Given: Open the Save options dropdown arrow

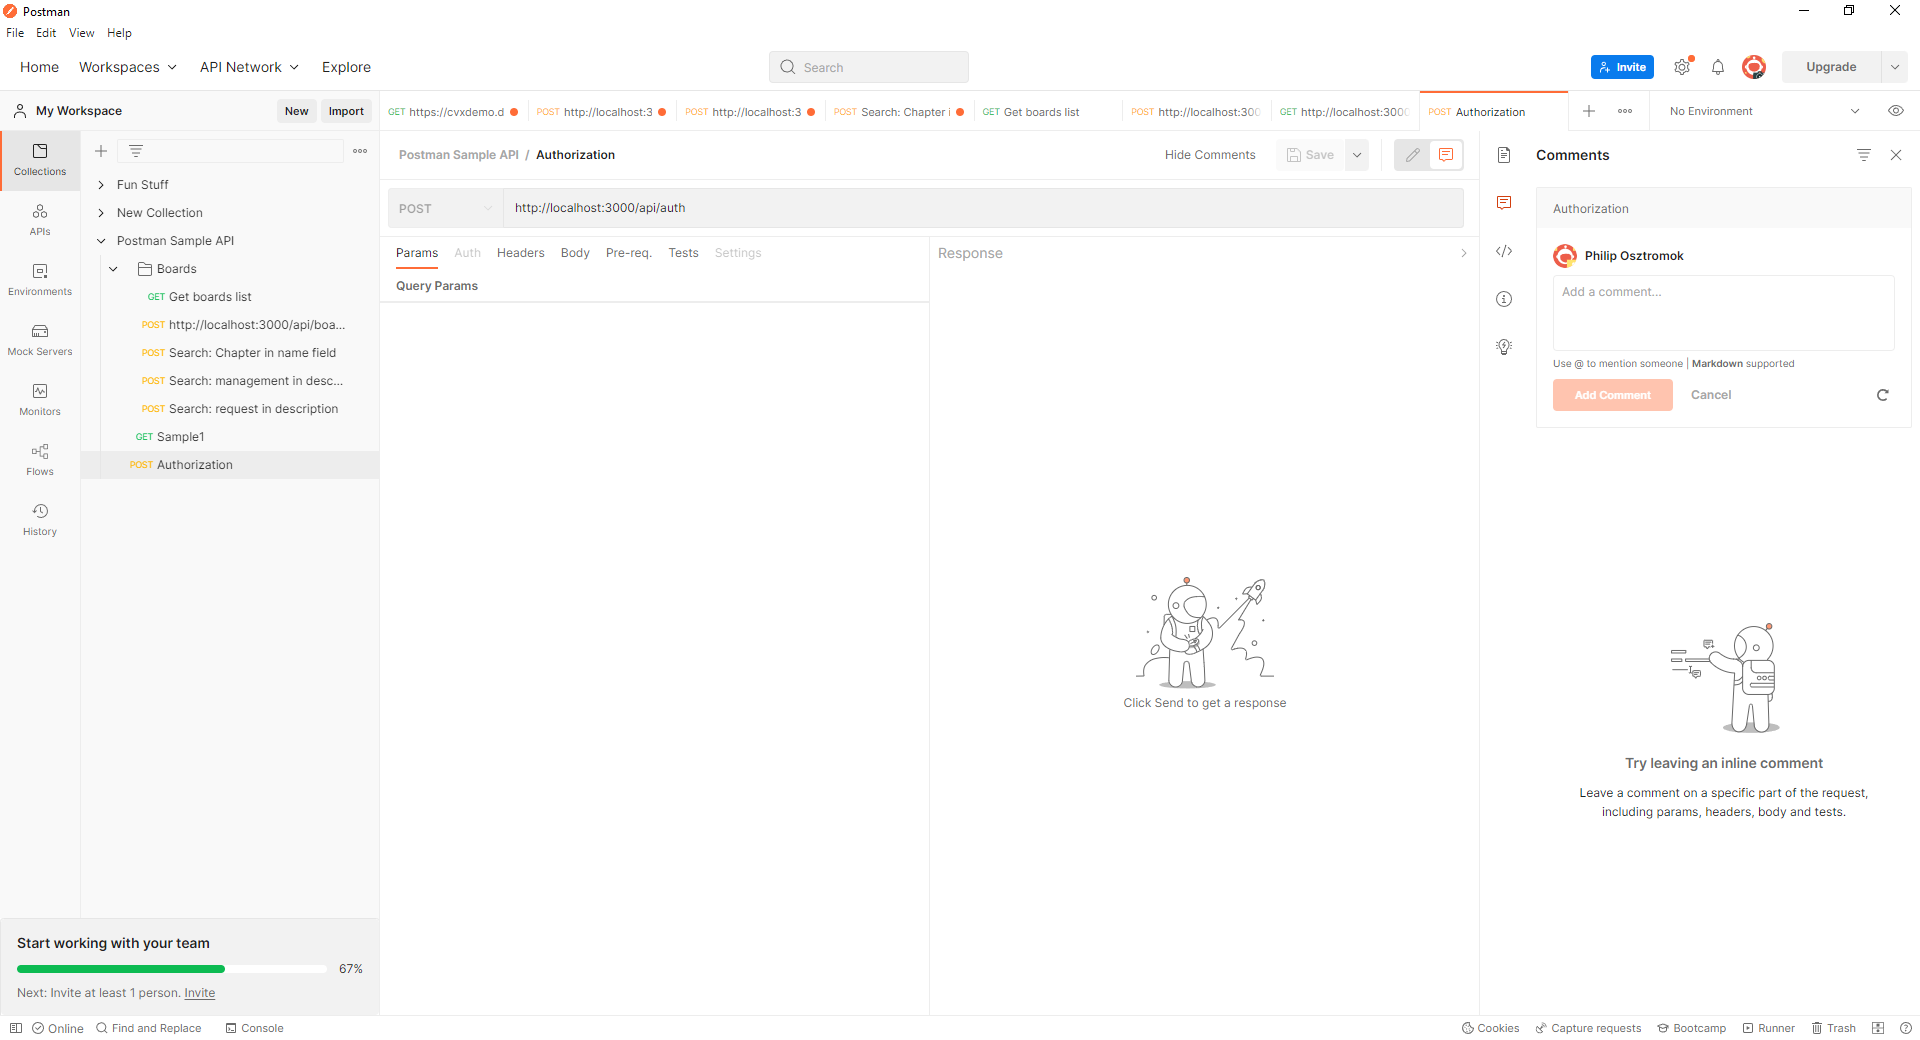Looking at the screenshot, I should tap(1357, 155).
